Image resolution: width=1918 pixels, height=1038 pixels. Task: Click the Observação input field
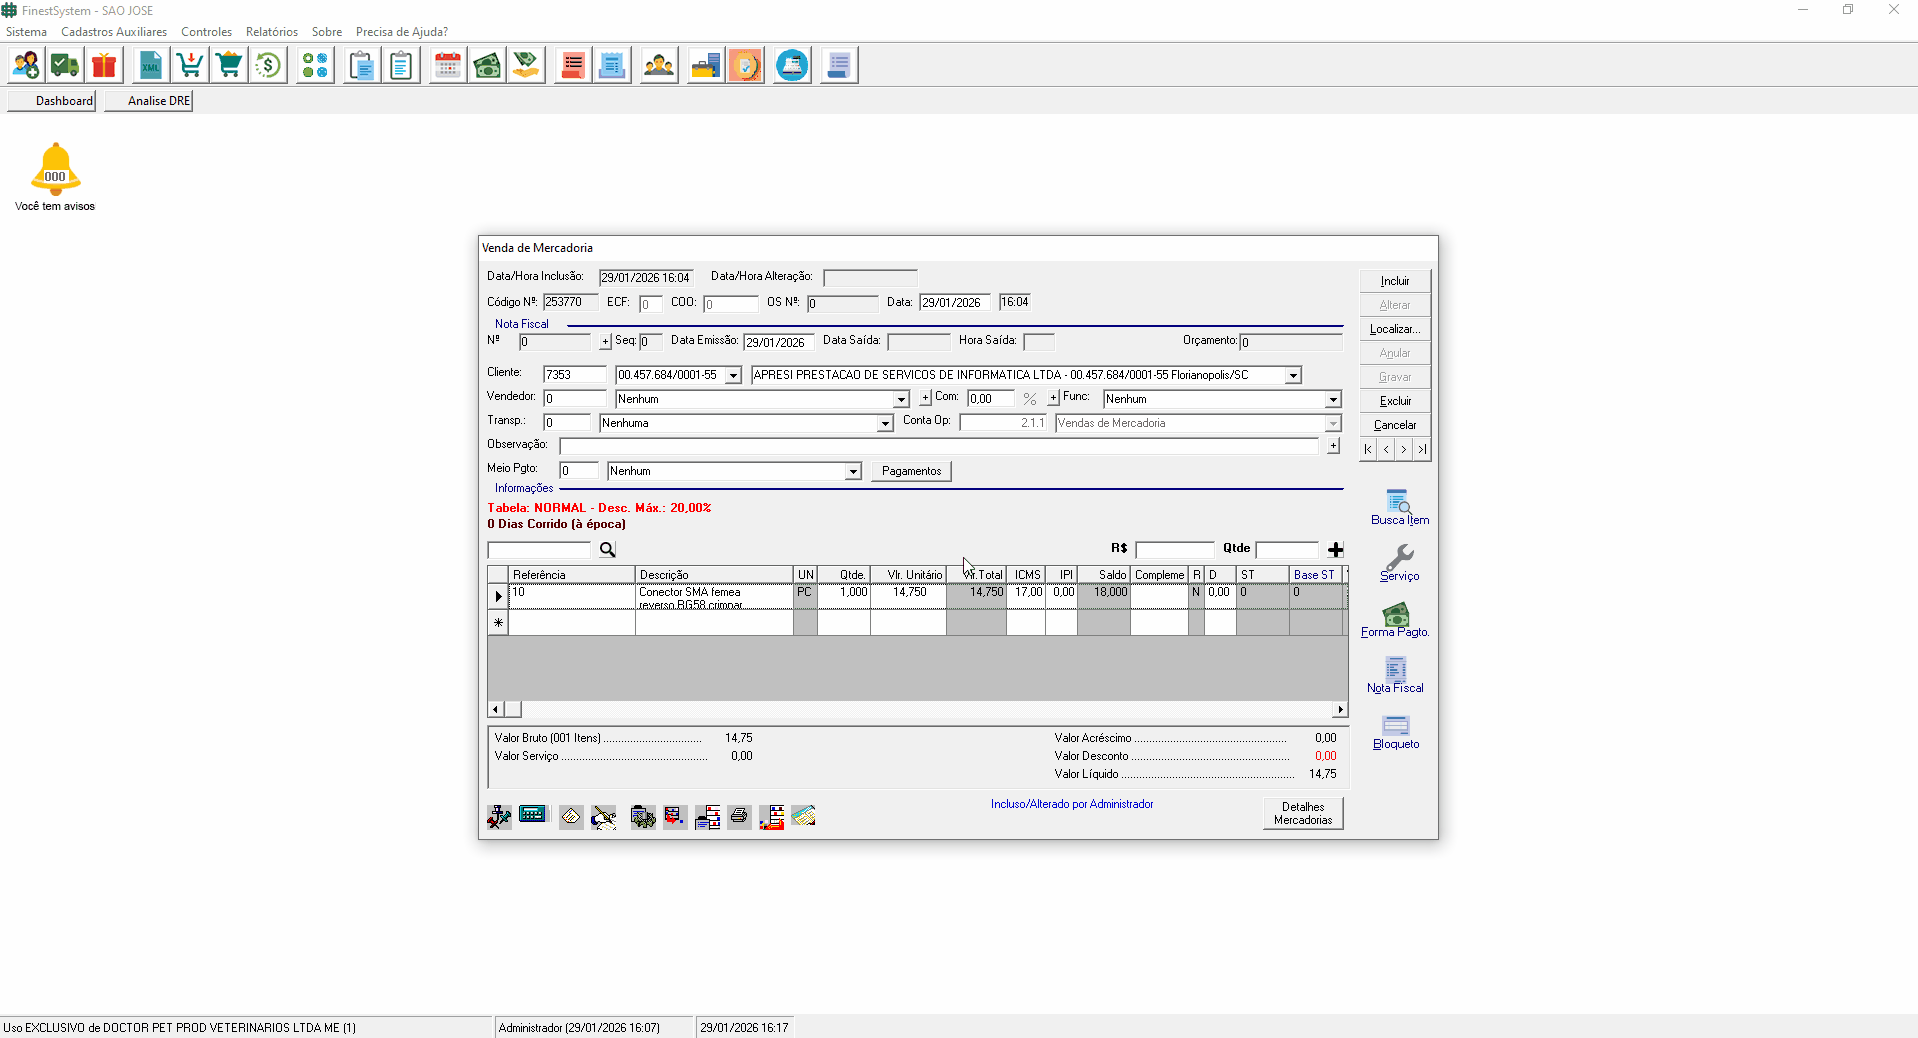pos(940,446)
